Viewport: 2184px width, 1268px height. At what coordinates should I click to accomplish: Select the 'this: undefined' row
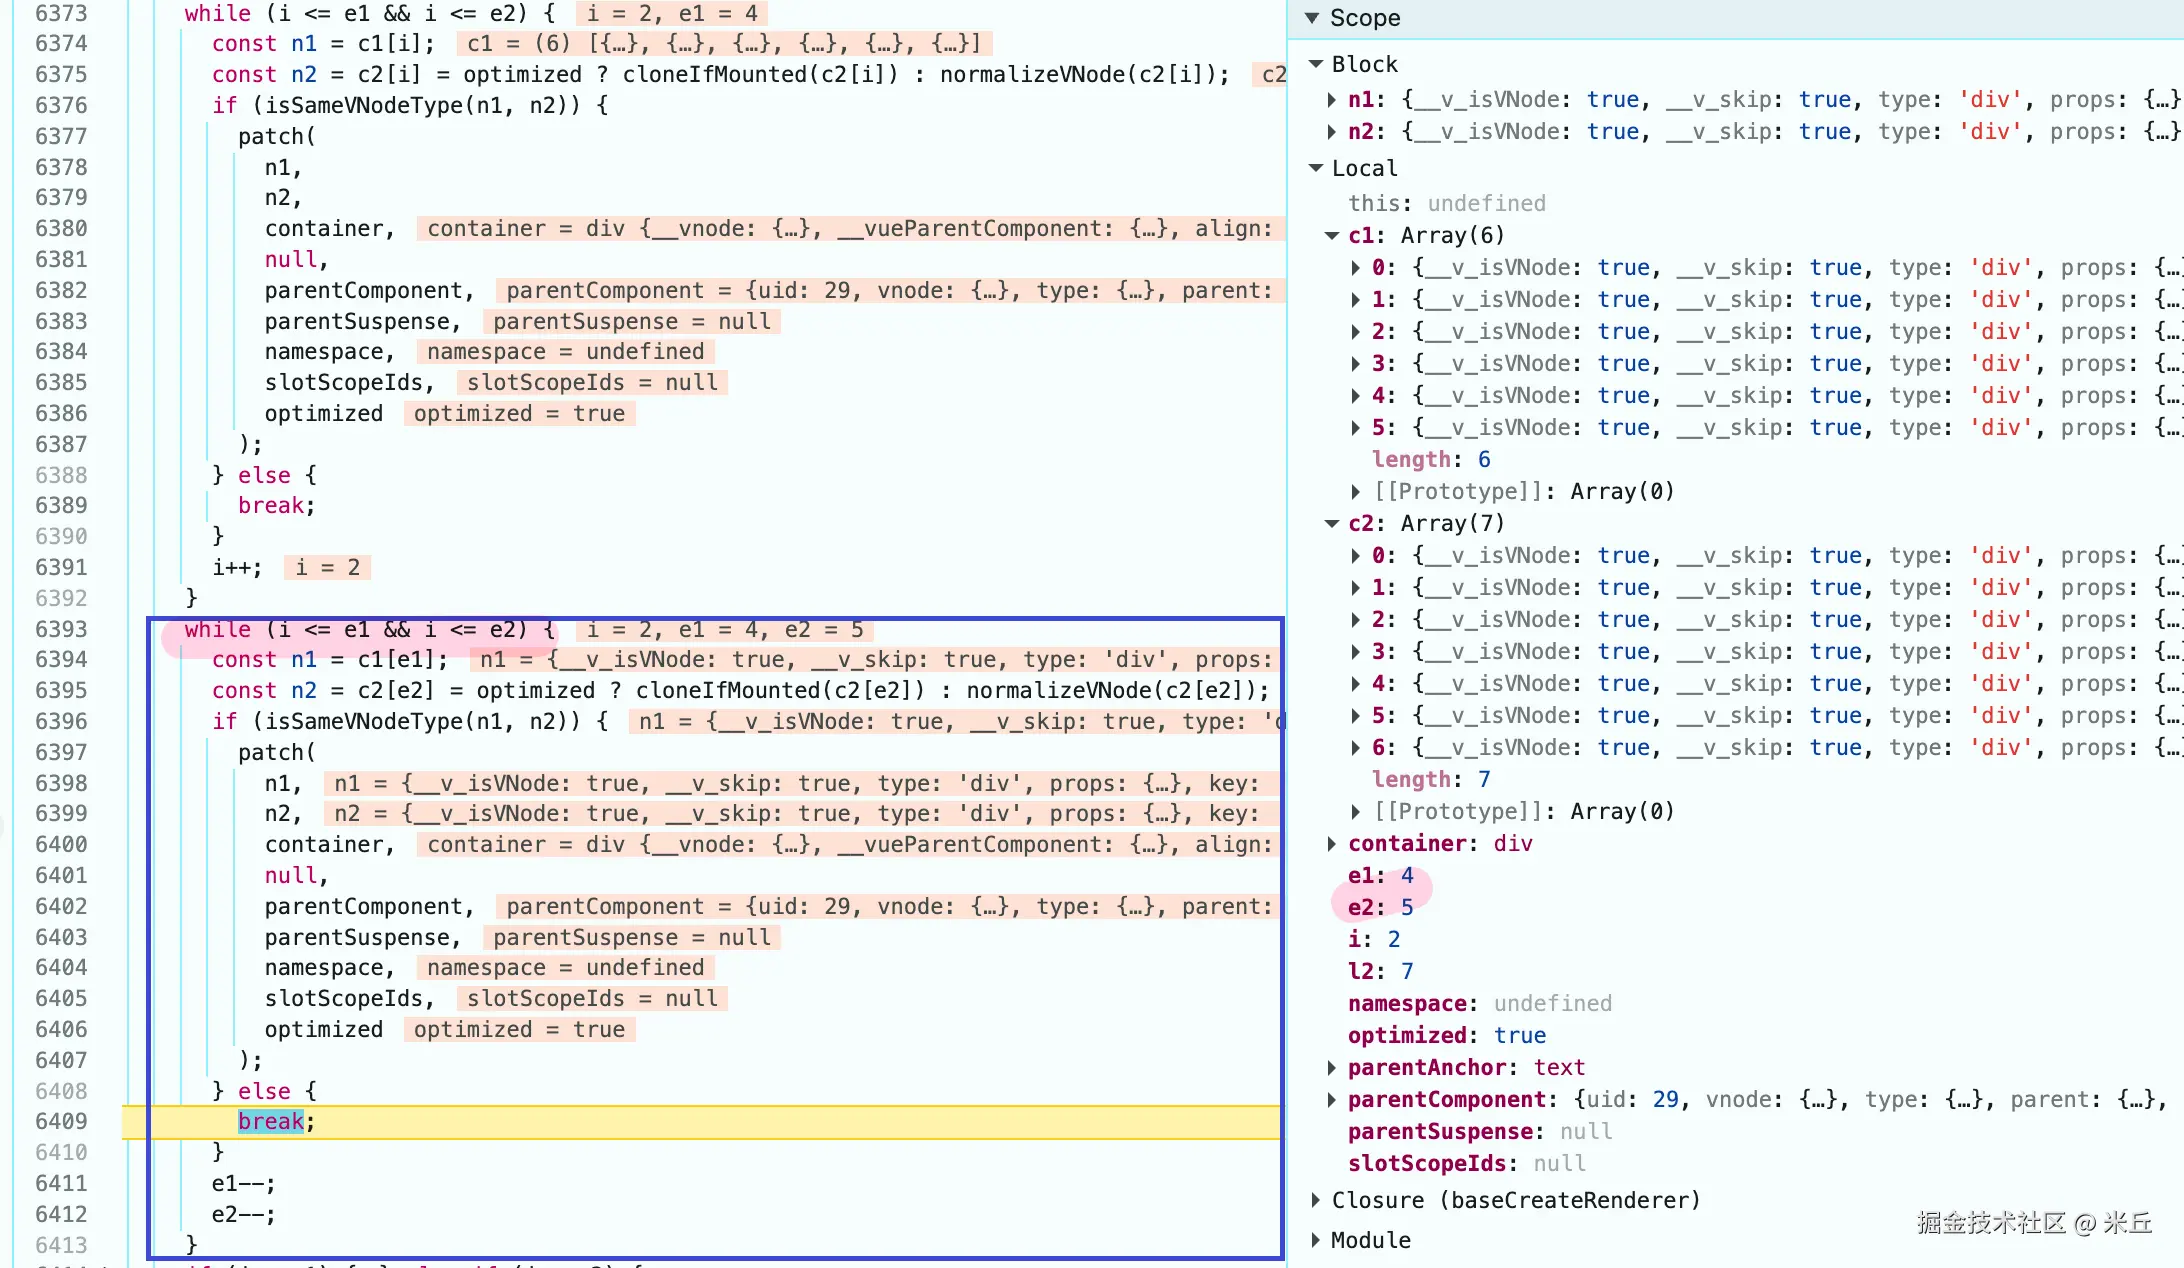1446,204
